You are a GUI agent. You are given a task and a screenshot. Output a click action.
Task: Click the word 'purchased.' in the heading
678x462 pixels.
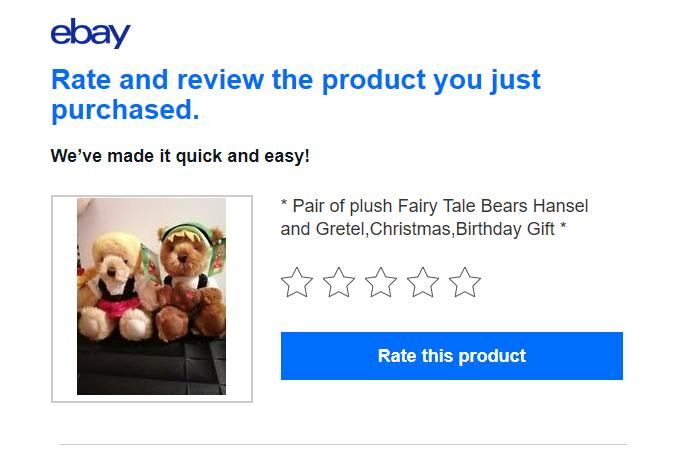click(125, 111)
